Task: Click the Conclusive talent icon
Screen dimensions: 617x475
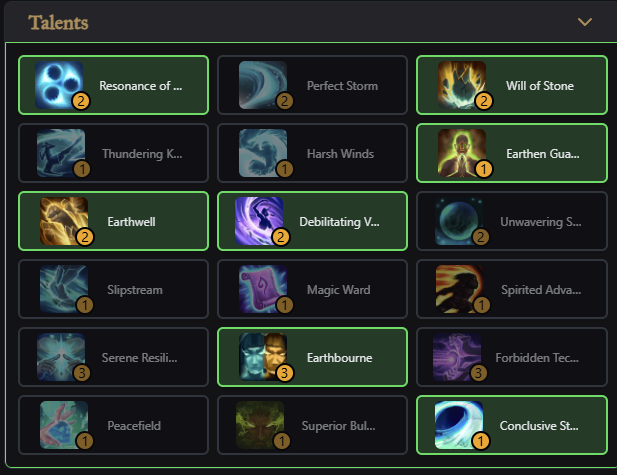Action: click(459, 425)
